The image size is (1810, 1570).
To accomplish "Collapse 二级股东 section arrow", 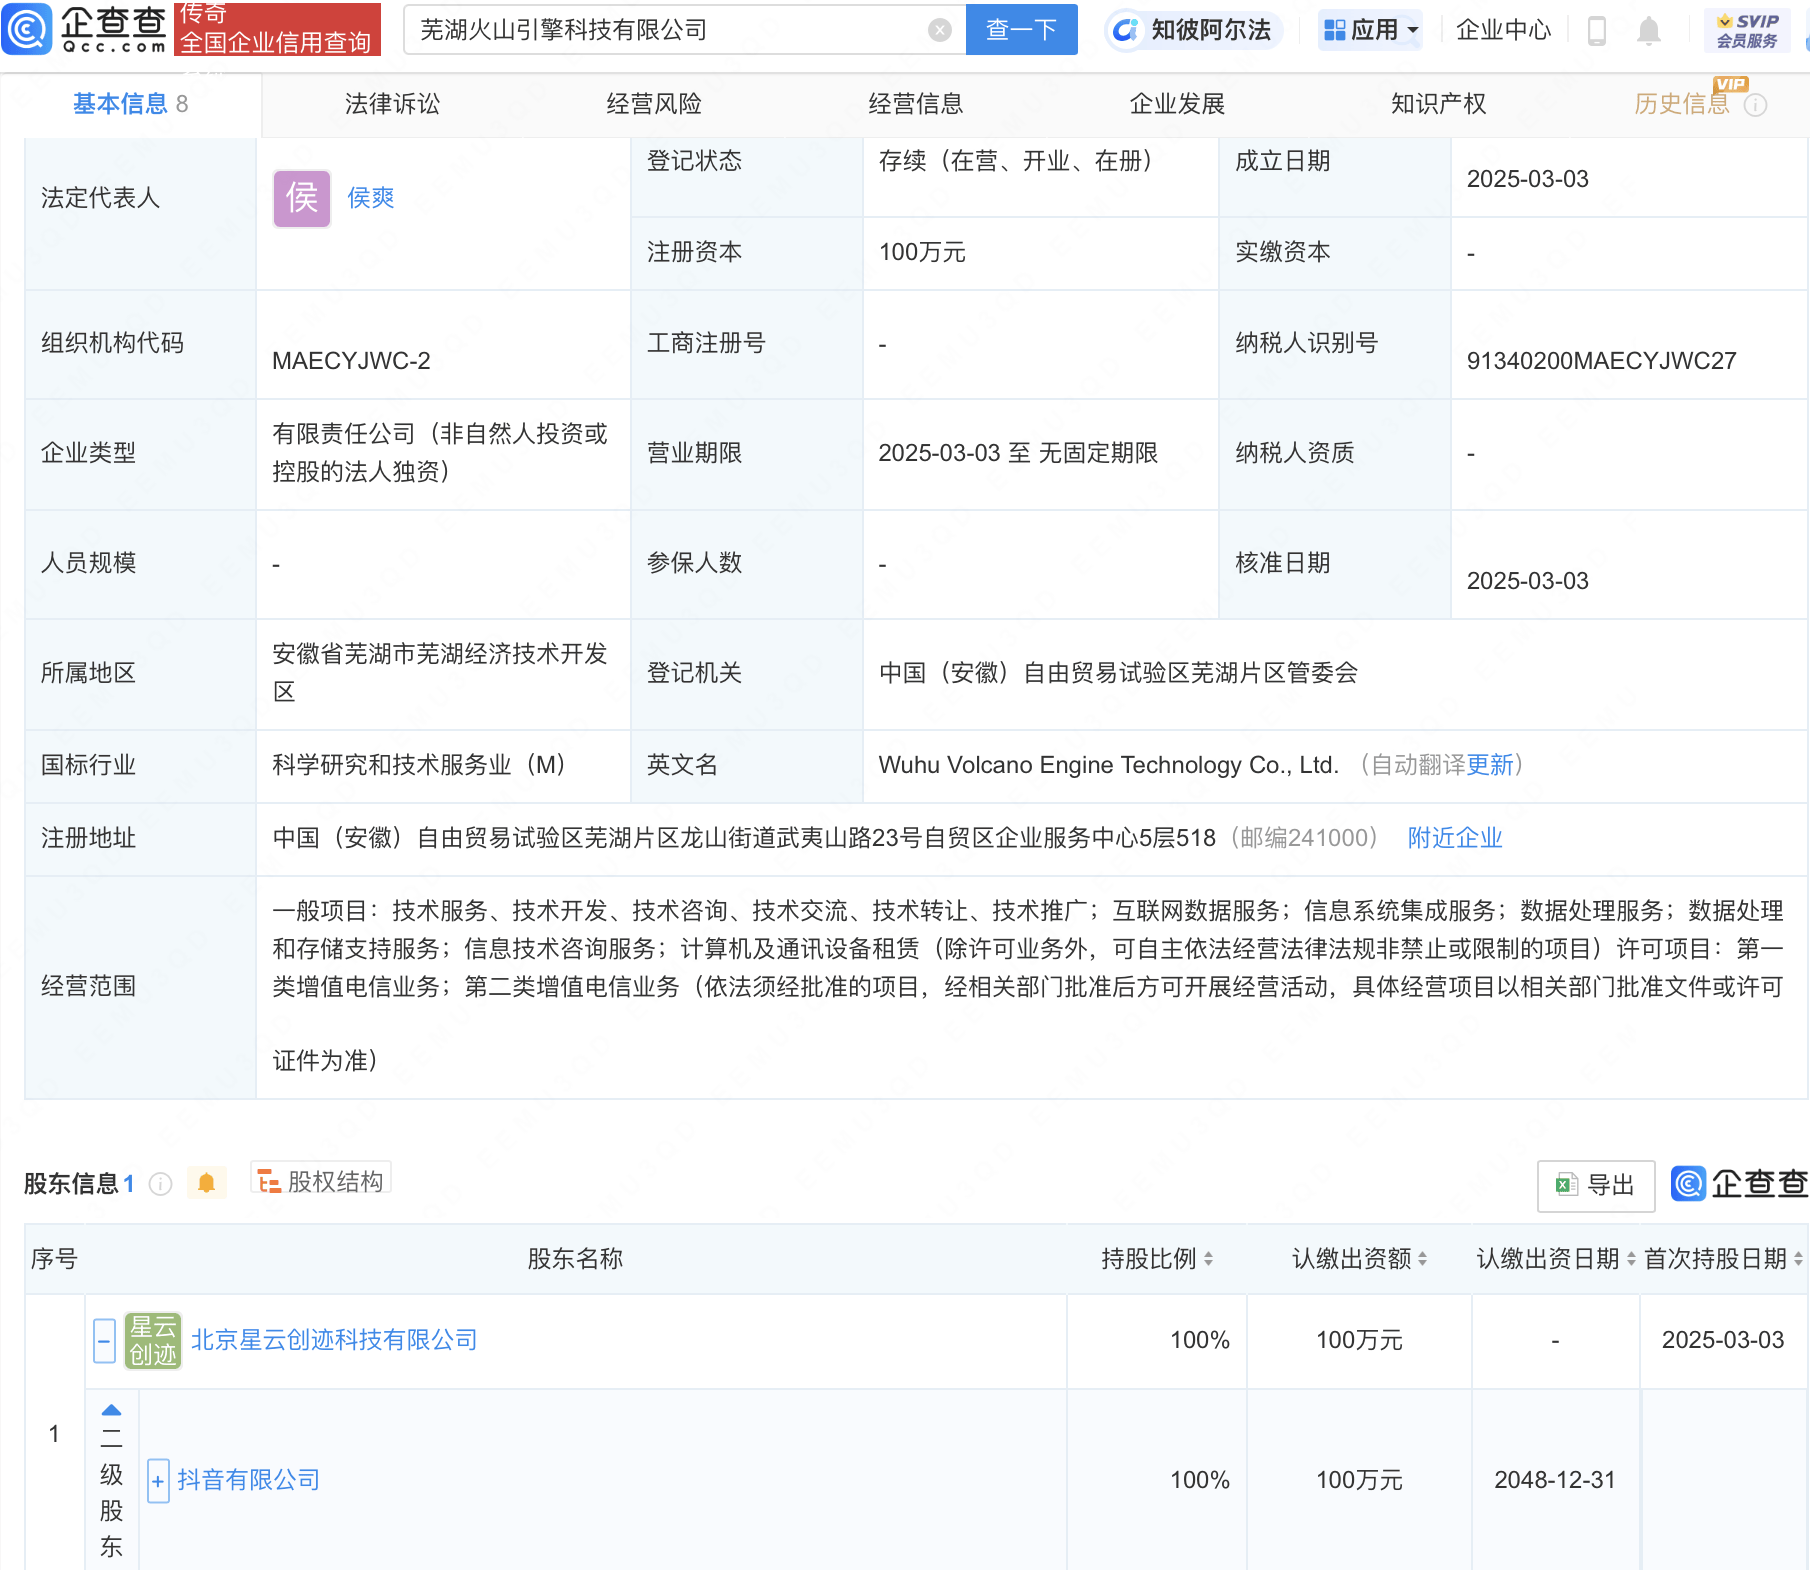I will pyautogui.click(x=111, y=1411).
